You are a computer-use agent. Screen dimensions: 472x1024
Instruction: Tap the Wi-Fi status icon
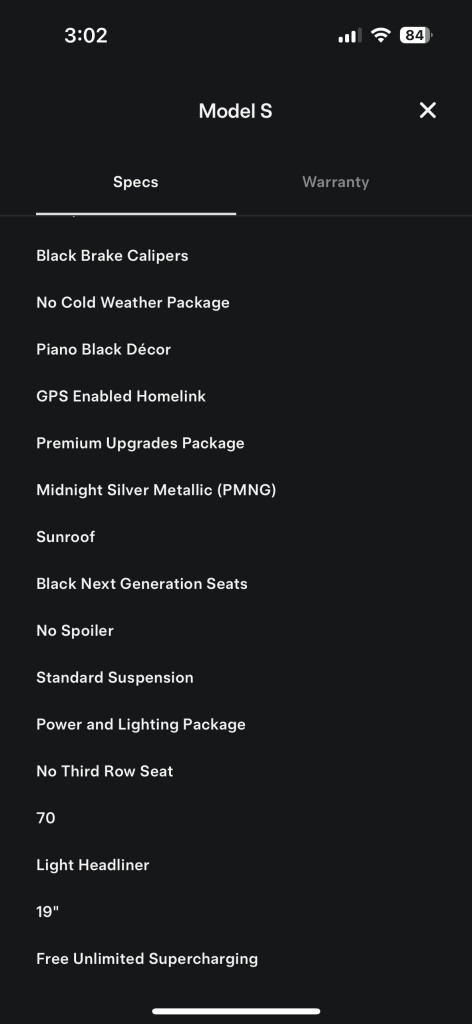(x=380, y=35)
